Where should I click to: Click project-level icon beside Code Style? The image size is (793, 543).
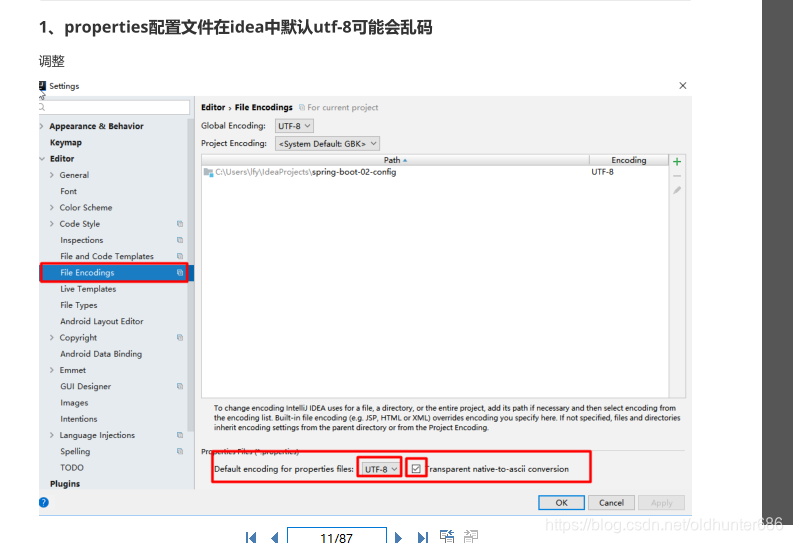pos(180,223)
